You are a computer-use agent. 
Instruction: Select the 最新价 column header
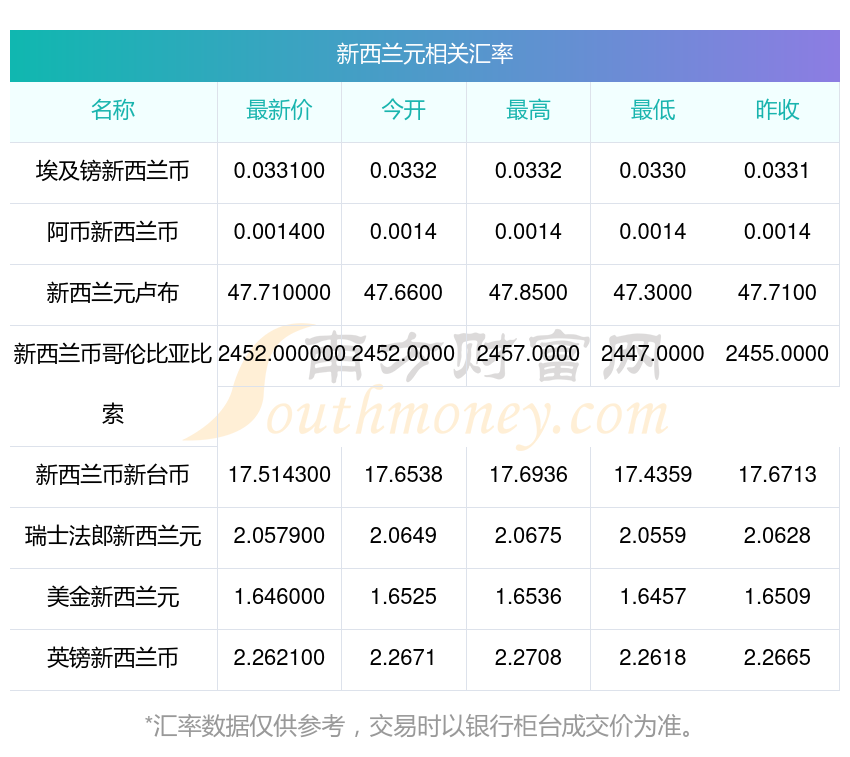point(279,110)
